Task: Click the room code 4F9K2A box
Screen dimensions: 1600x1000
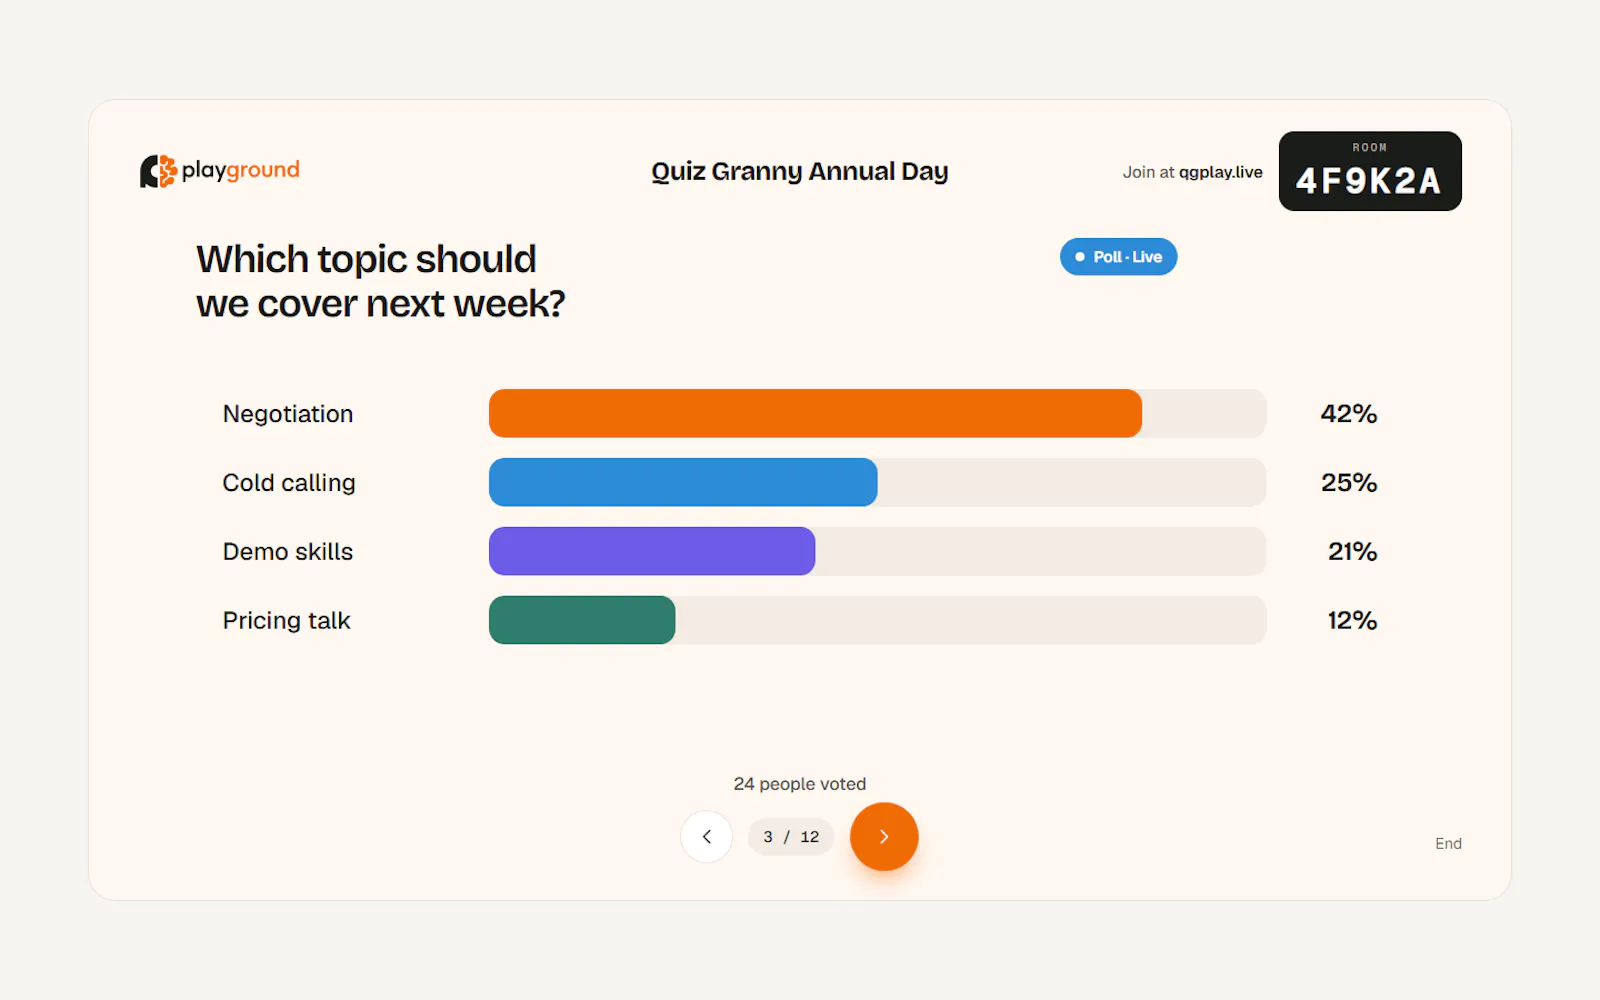Action: point(1370,171)
